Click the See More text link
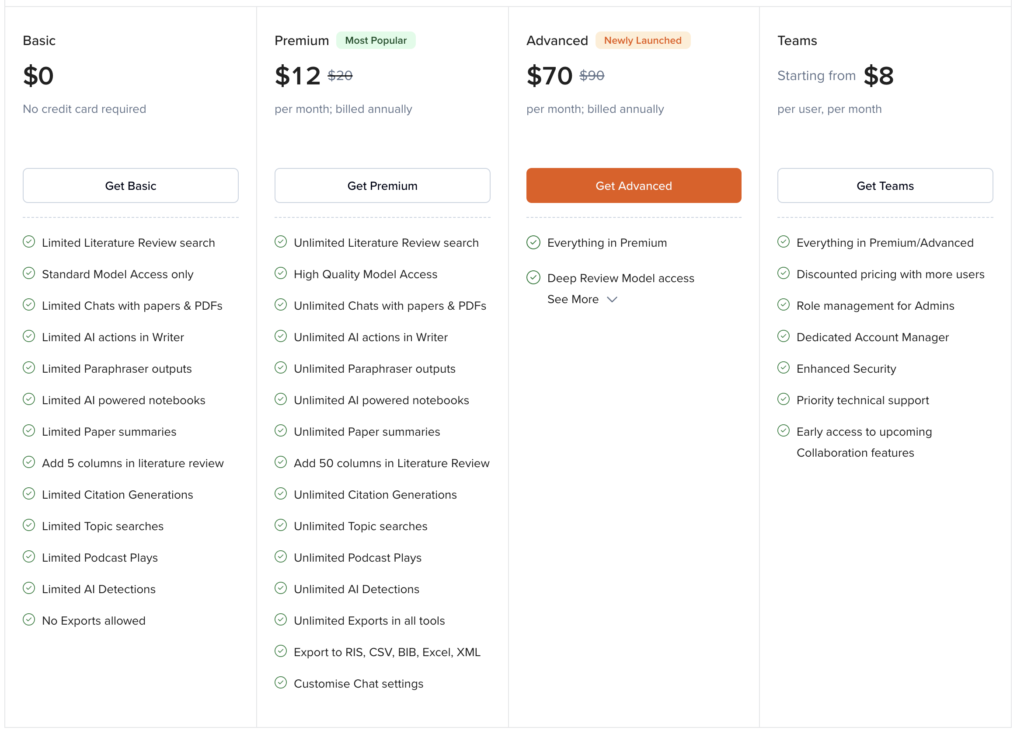 (573, 300)
